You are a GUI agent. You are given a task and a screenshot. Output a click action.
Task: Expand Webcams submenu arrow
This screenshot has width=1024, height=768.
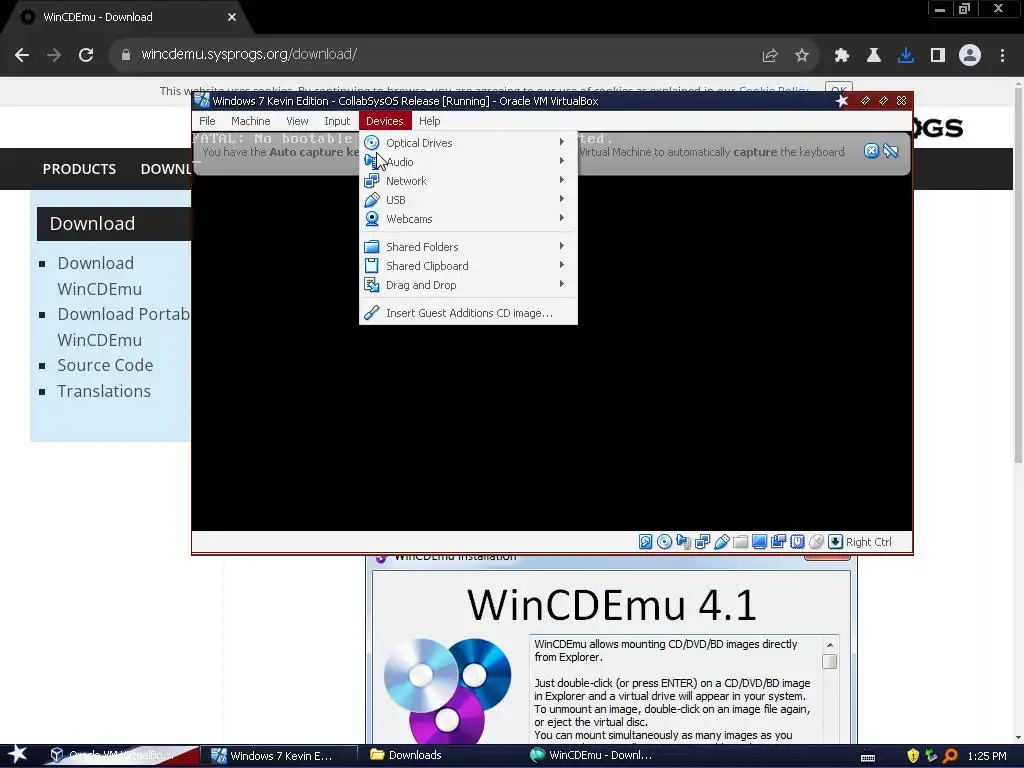pos(562,217)
